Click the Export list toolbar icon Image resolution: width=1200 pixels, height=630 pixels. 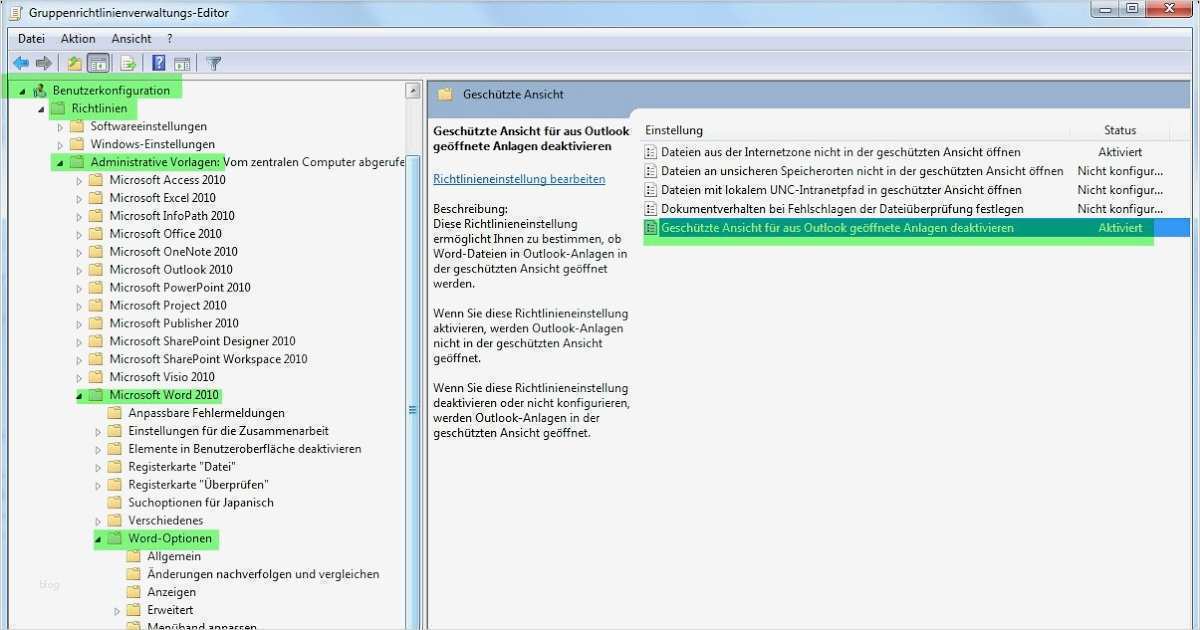point(128,63)
